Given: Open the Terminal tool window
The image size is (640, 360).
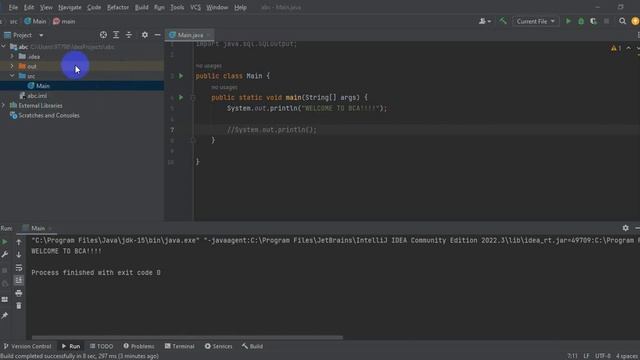Looking at the screenshot, I should 180,346.
